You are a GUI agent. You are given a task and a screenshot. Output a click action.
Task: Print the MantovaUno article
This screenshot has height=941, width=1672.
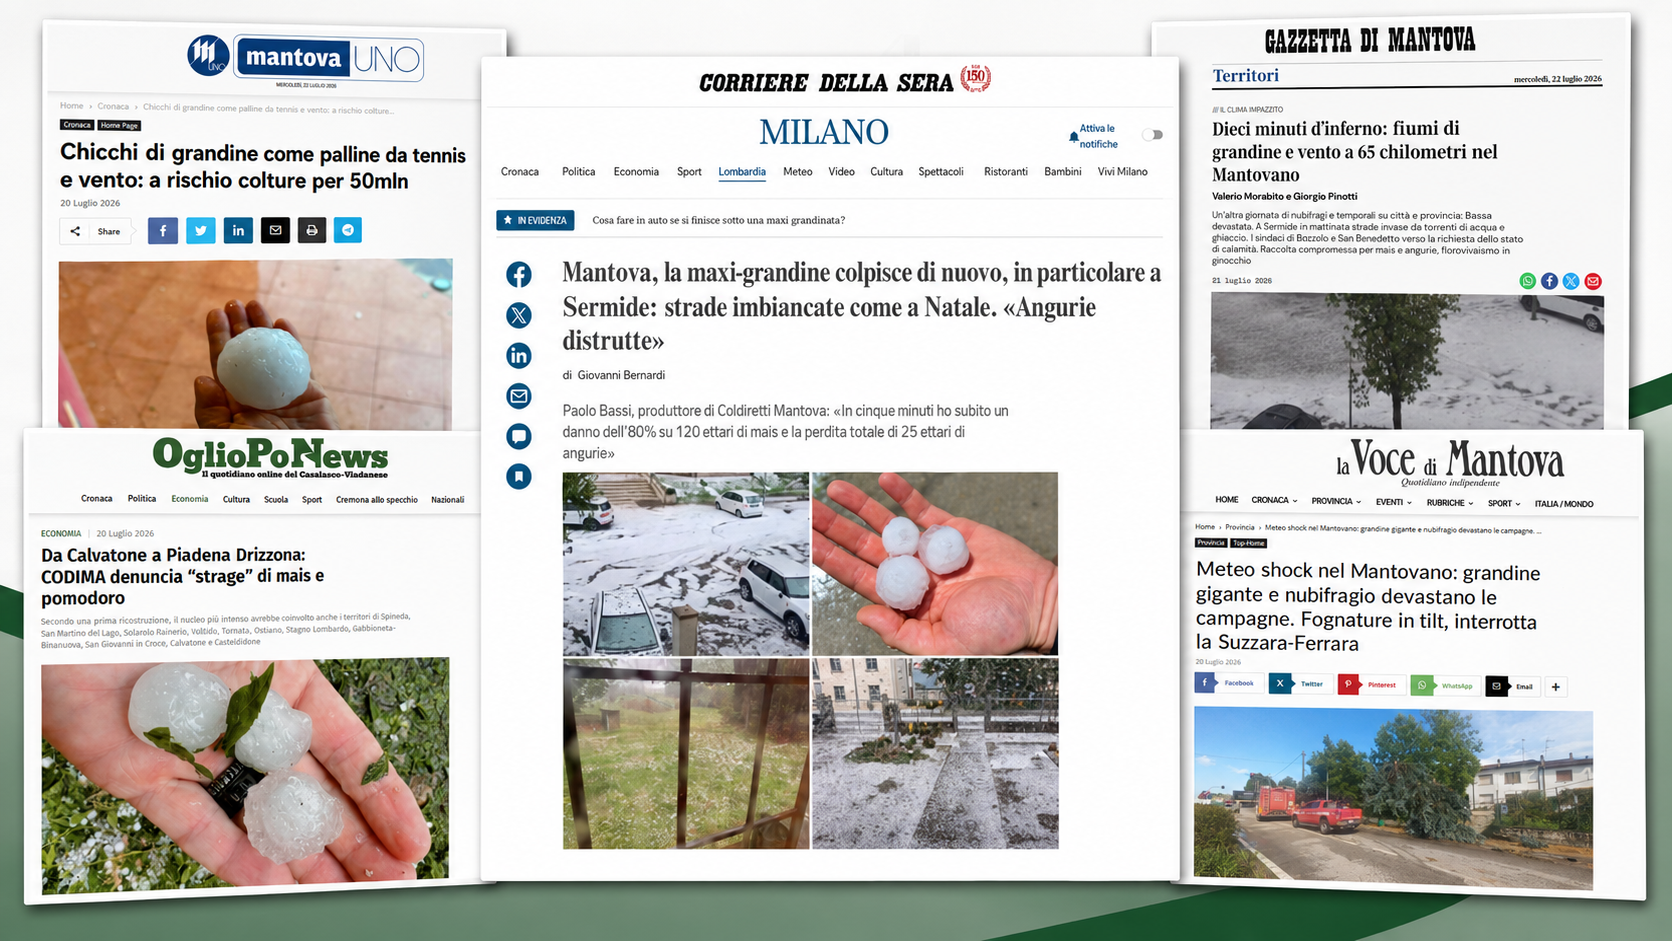(312, 230)
